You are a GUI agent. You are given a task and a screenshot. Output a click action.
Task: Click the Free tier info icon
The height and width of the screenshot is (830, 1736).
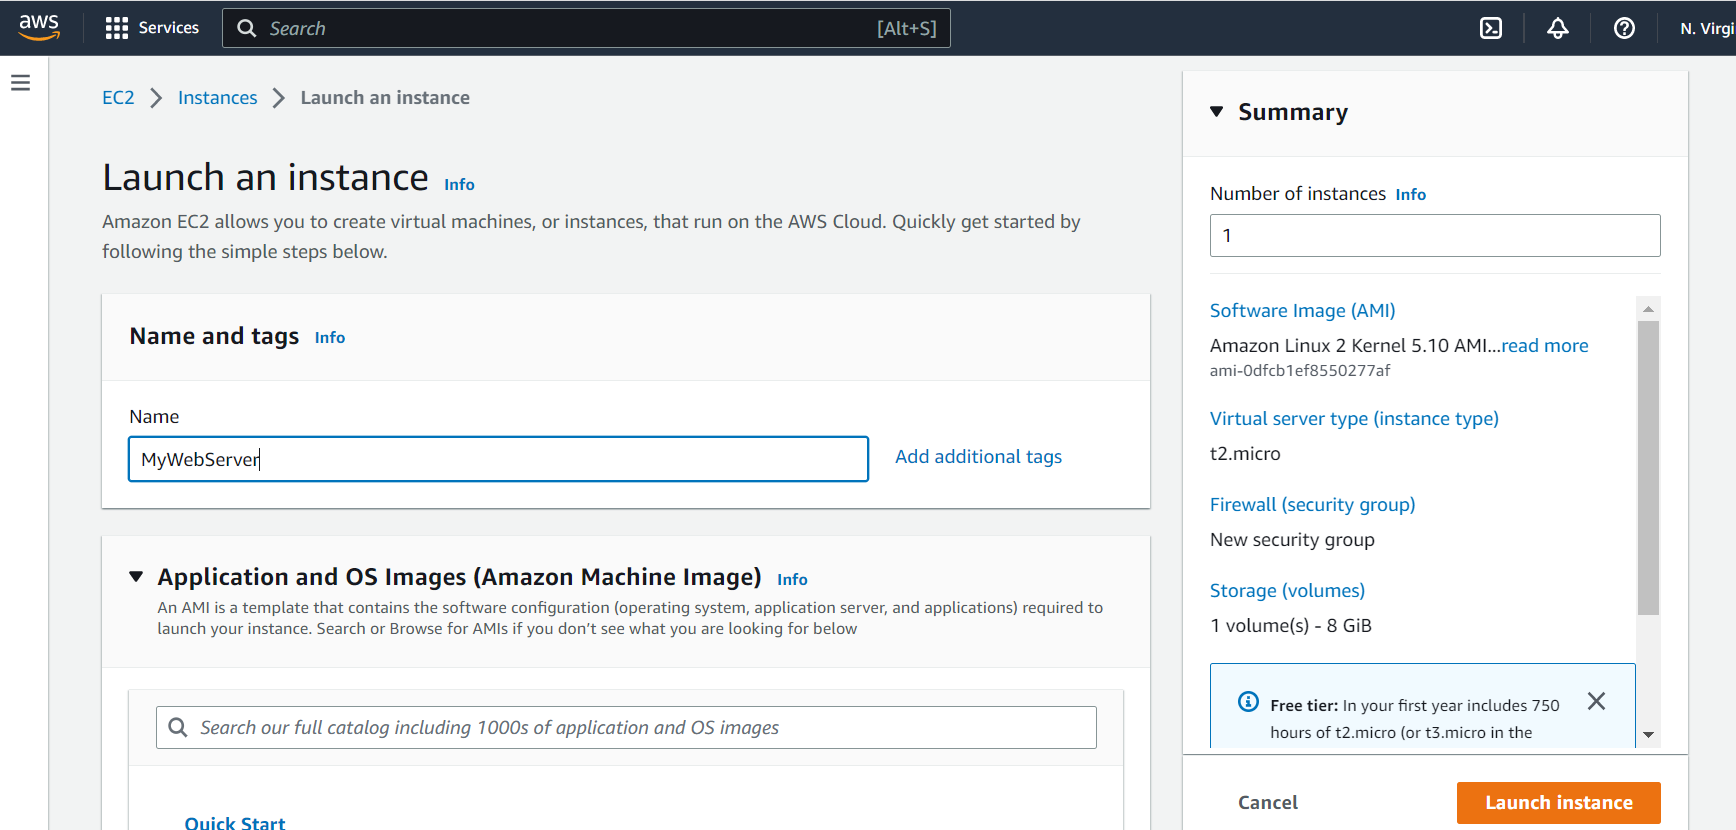click(1248, 702)
